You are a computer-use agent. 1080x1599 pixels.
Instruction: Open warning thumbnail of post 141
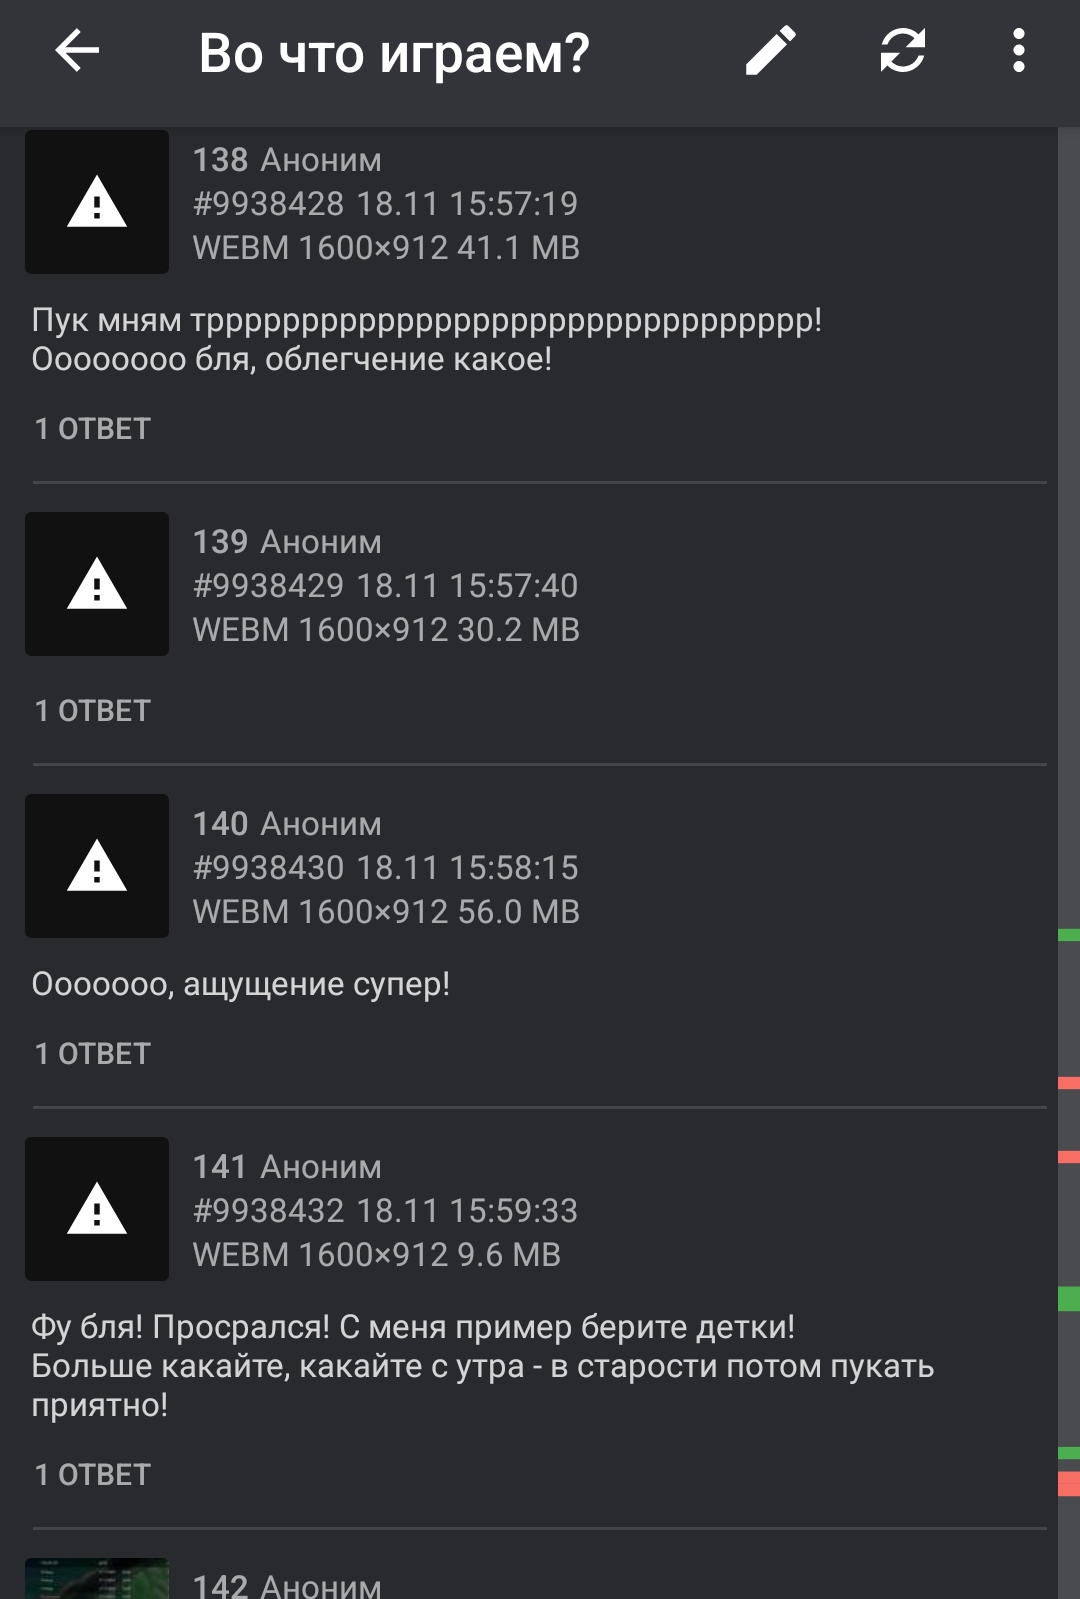coord(97,1209)
